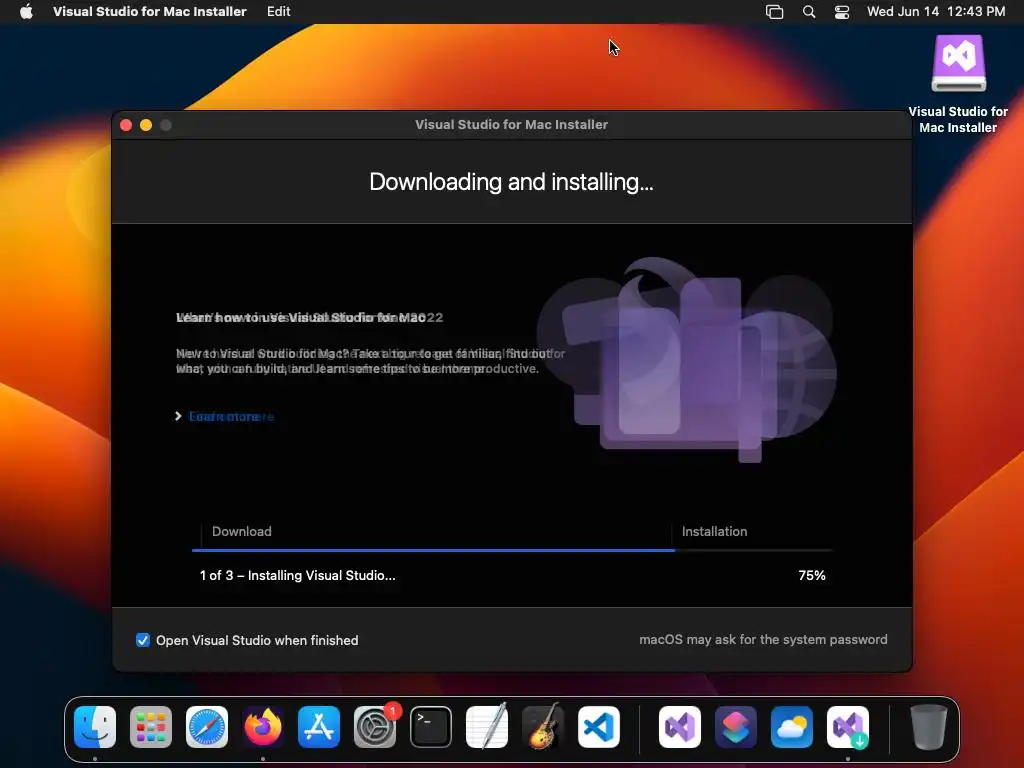
Task: Launch Firefox from the dock
Action: click(263, 727)
